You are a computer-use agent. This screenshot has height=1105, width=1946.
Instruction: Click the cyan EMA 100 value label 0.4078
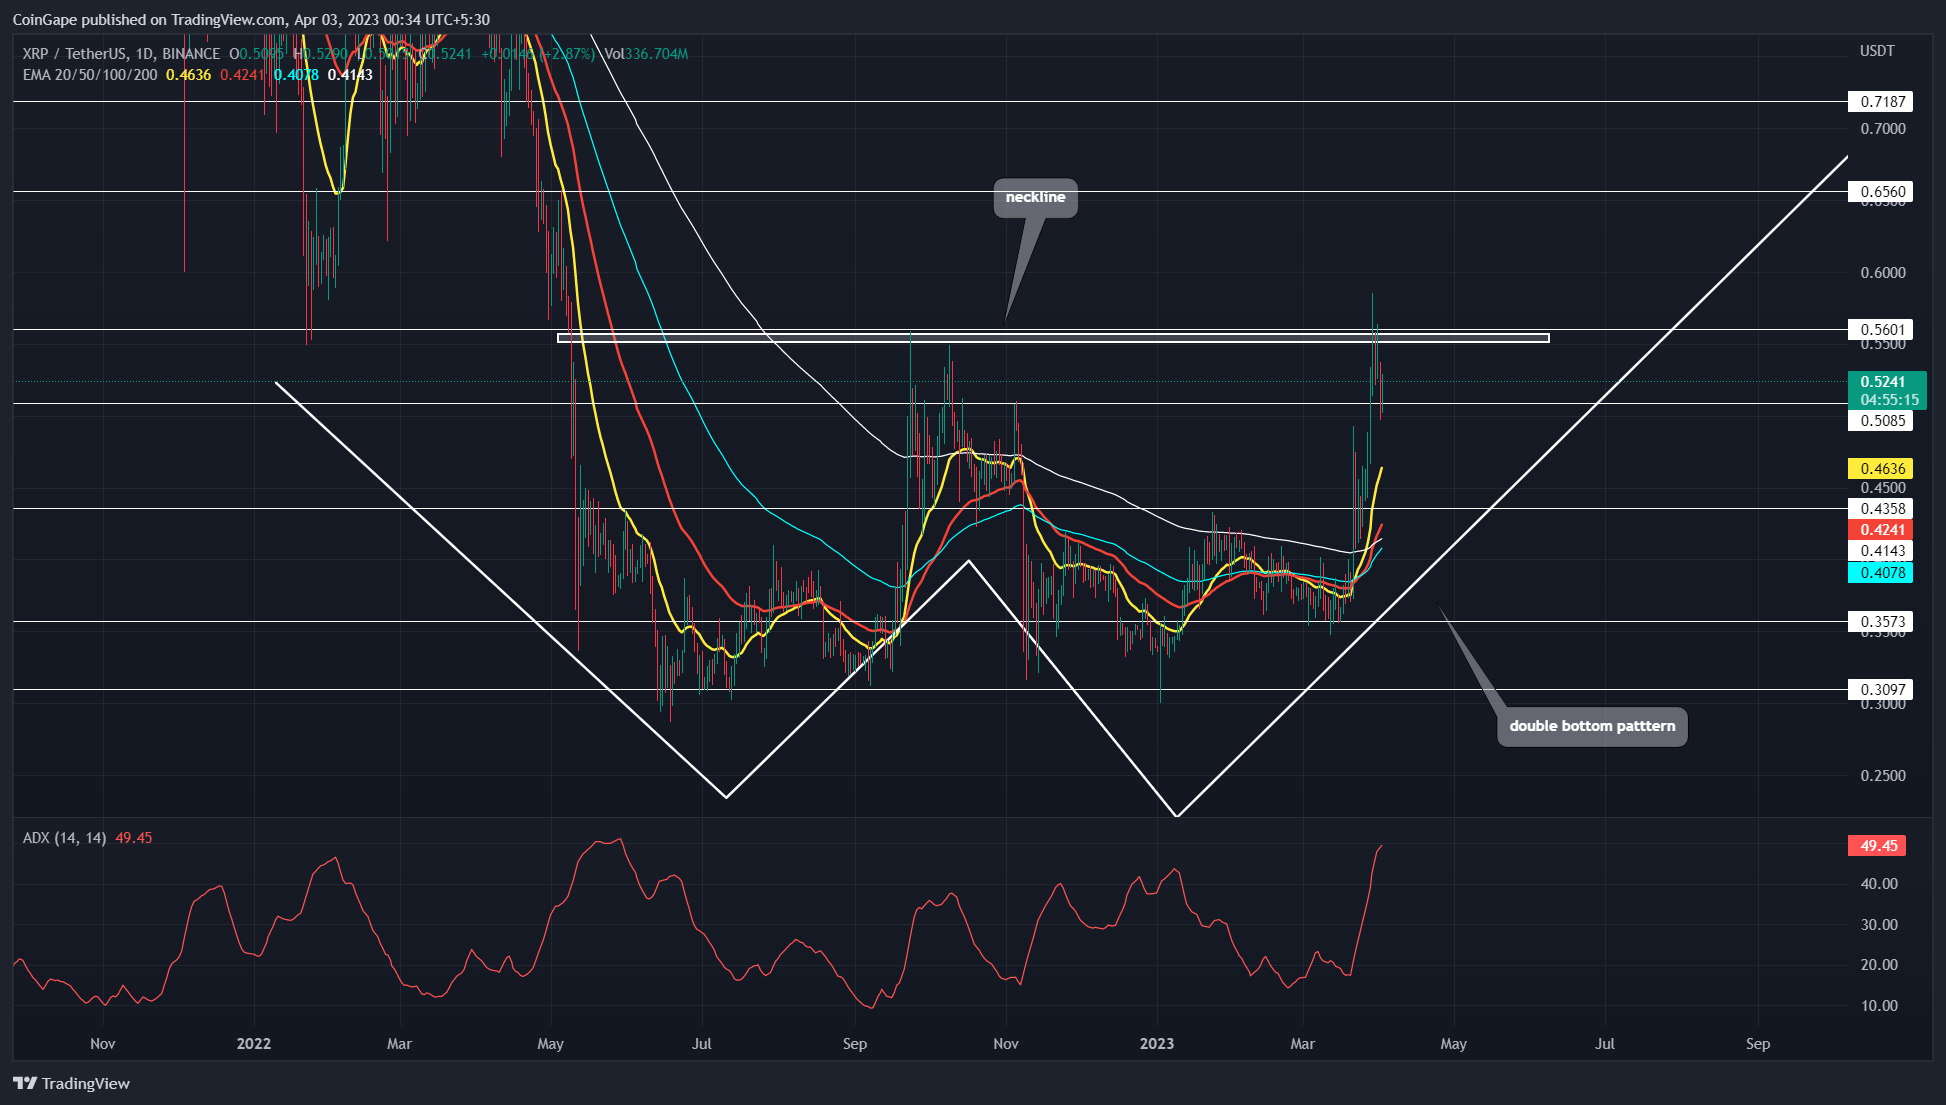pyautogui.click(x=1880, y=573)
